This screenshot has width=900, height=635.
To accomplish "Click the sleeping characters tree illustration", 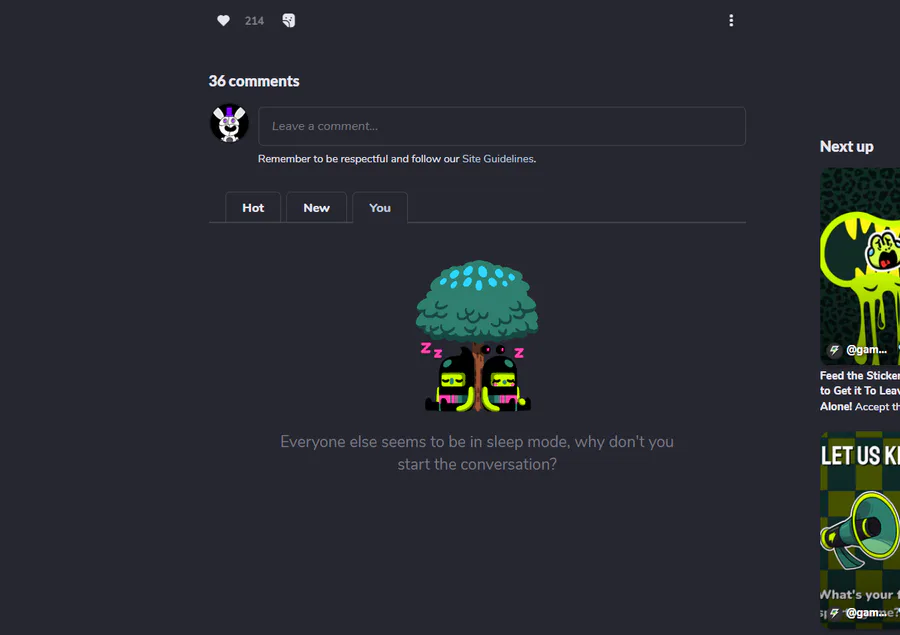I will (477, 336).
